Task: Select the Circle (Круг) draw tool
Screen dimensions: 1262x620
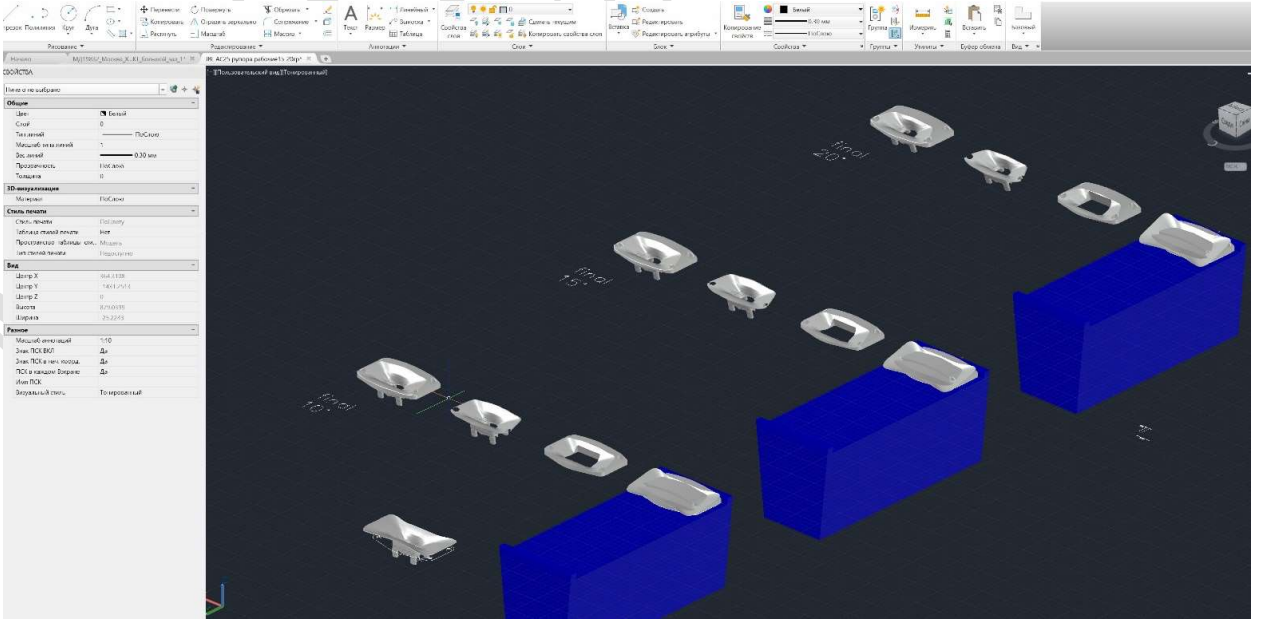Action: click(69, 20)
